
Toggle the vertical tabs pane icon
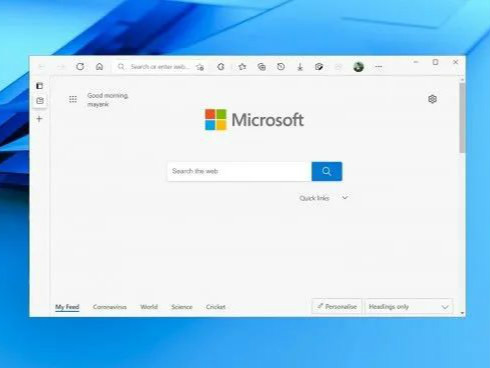(40, 86)
